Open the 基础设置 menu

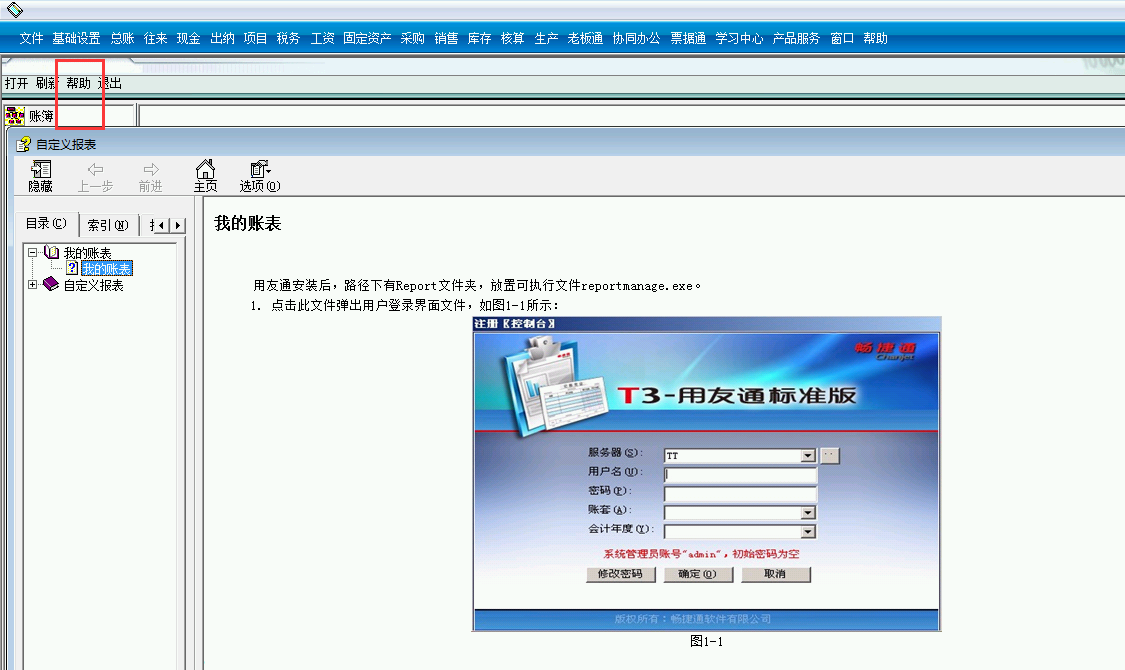point(76,39)
